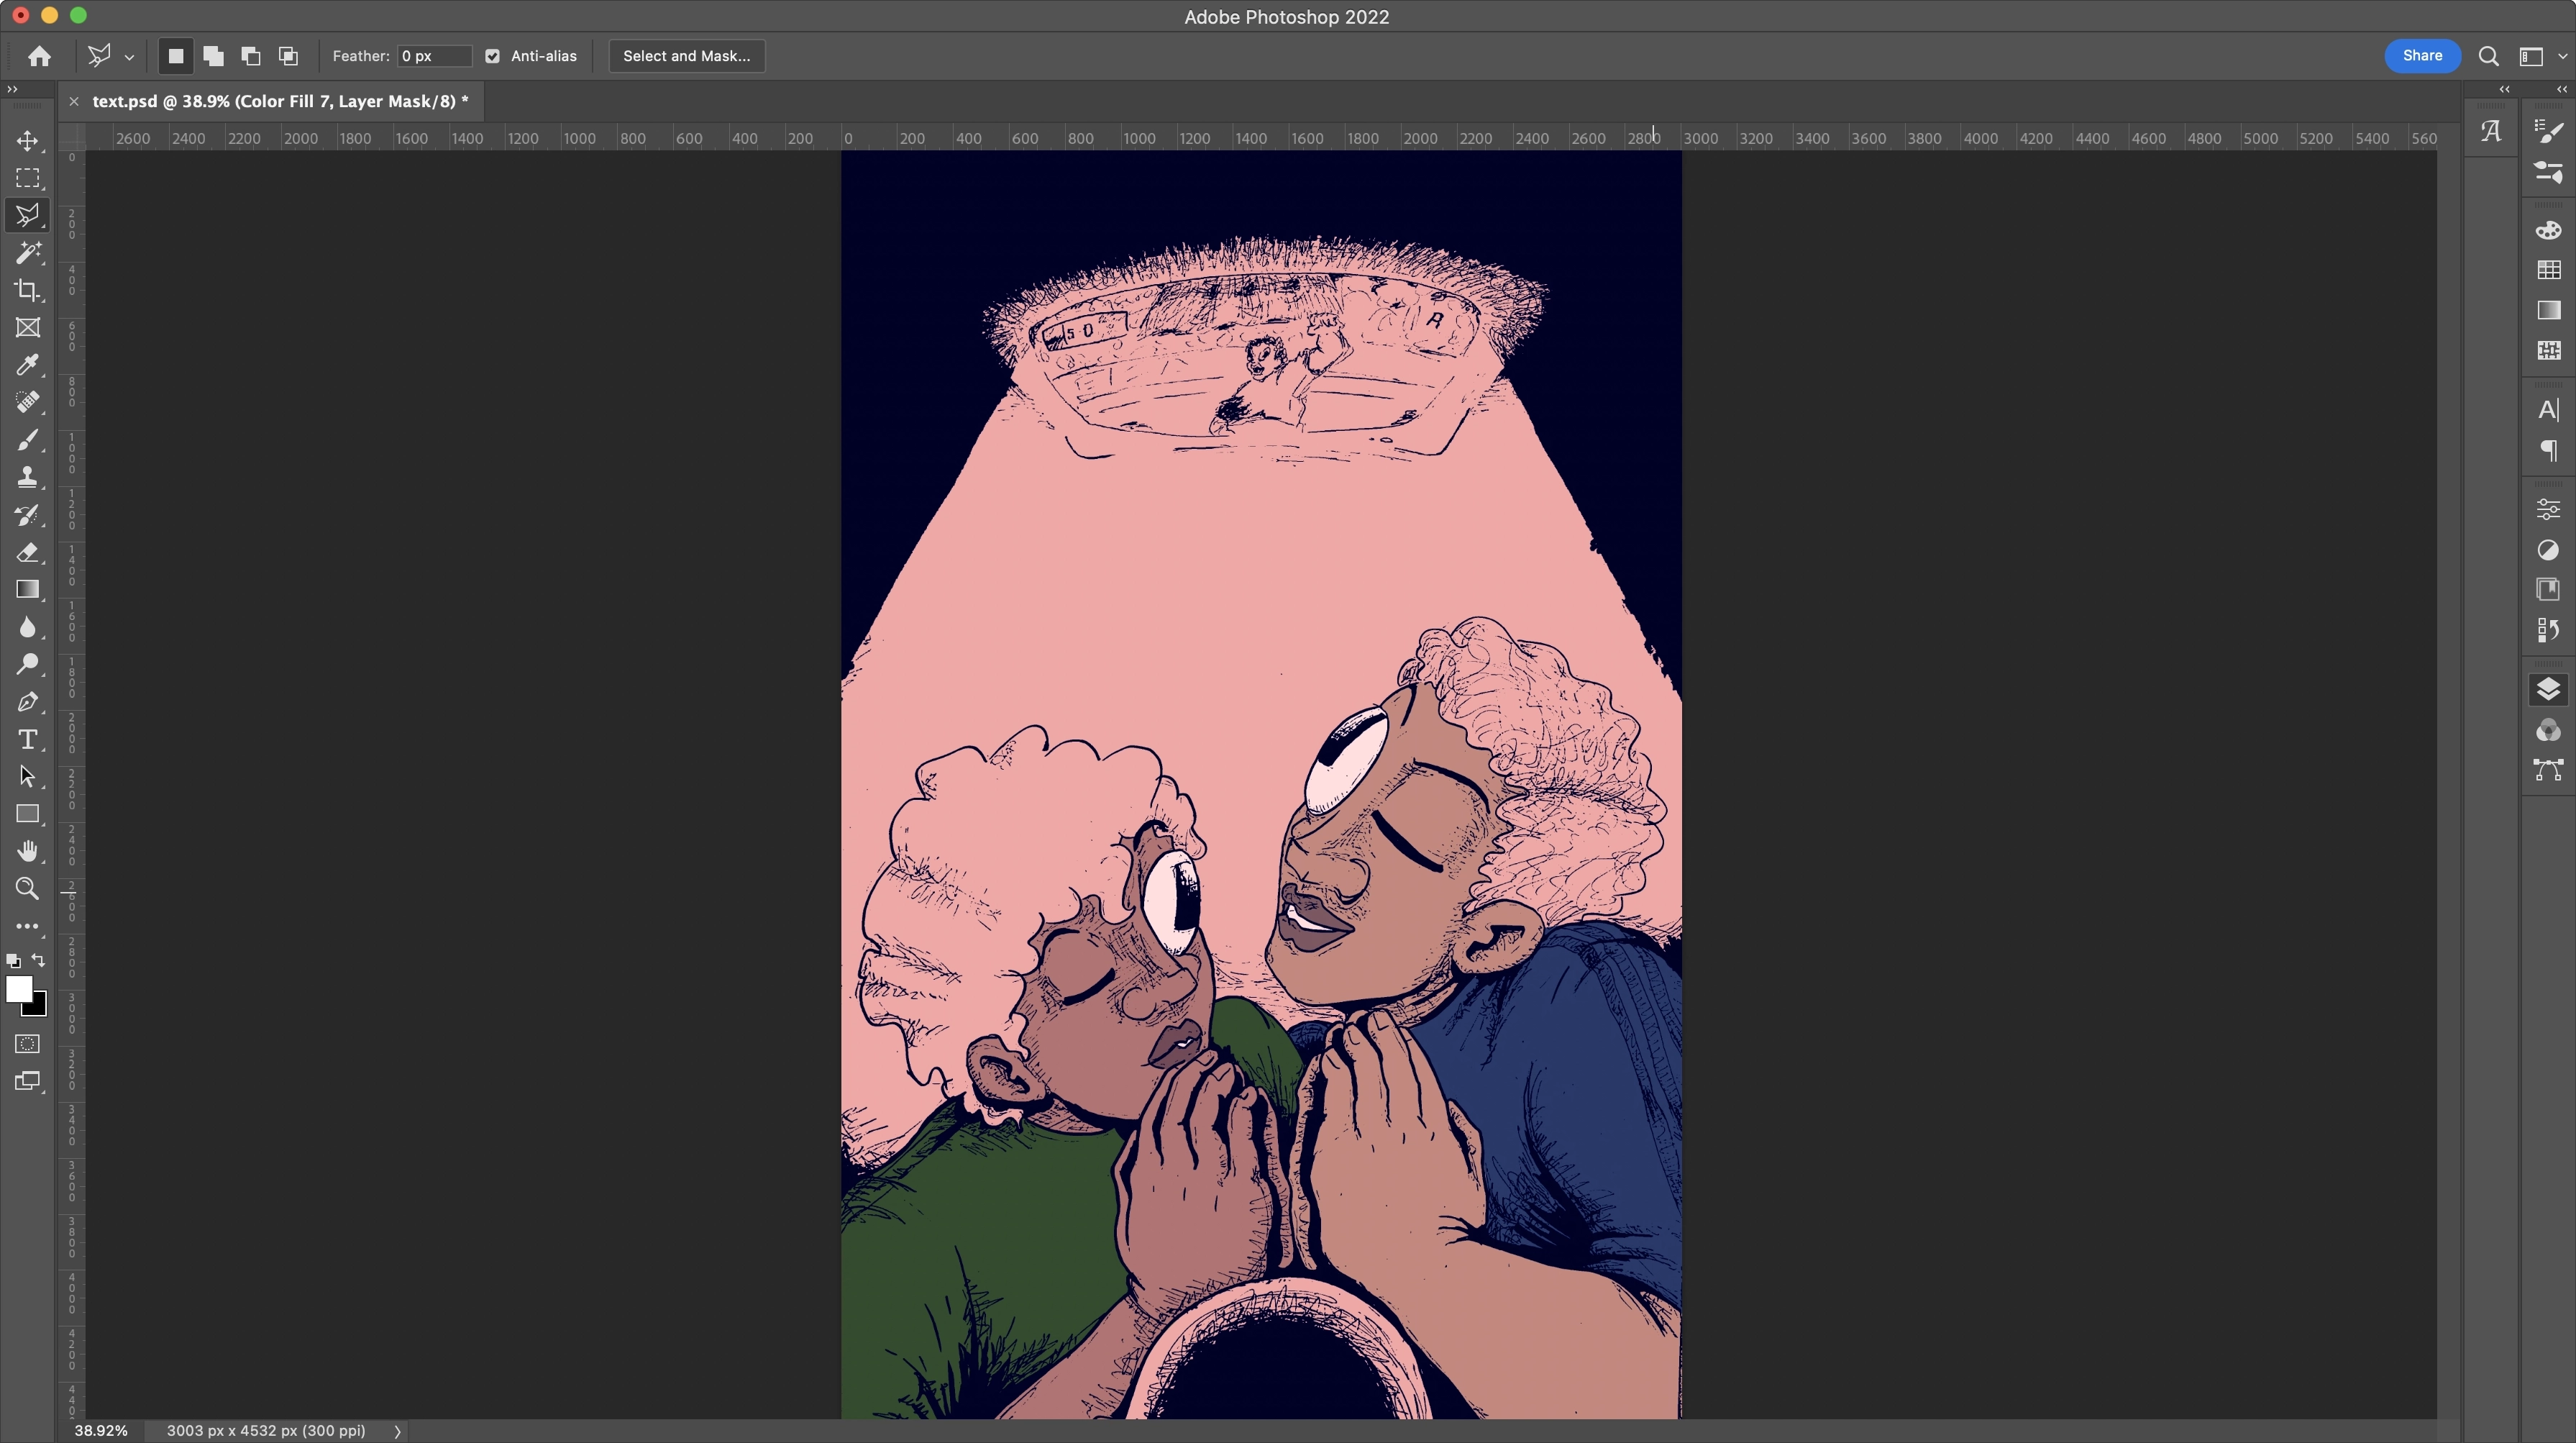Select the Zoom tool

28,889
